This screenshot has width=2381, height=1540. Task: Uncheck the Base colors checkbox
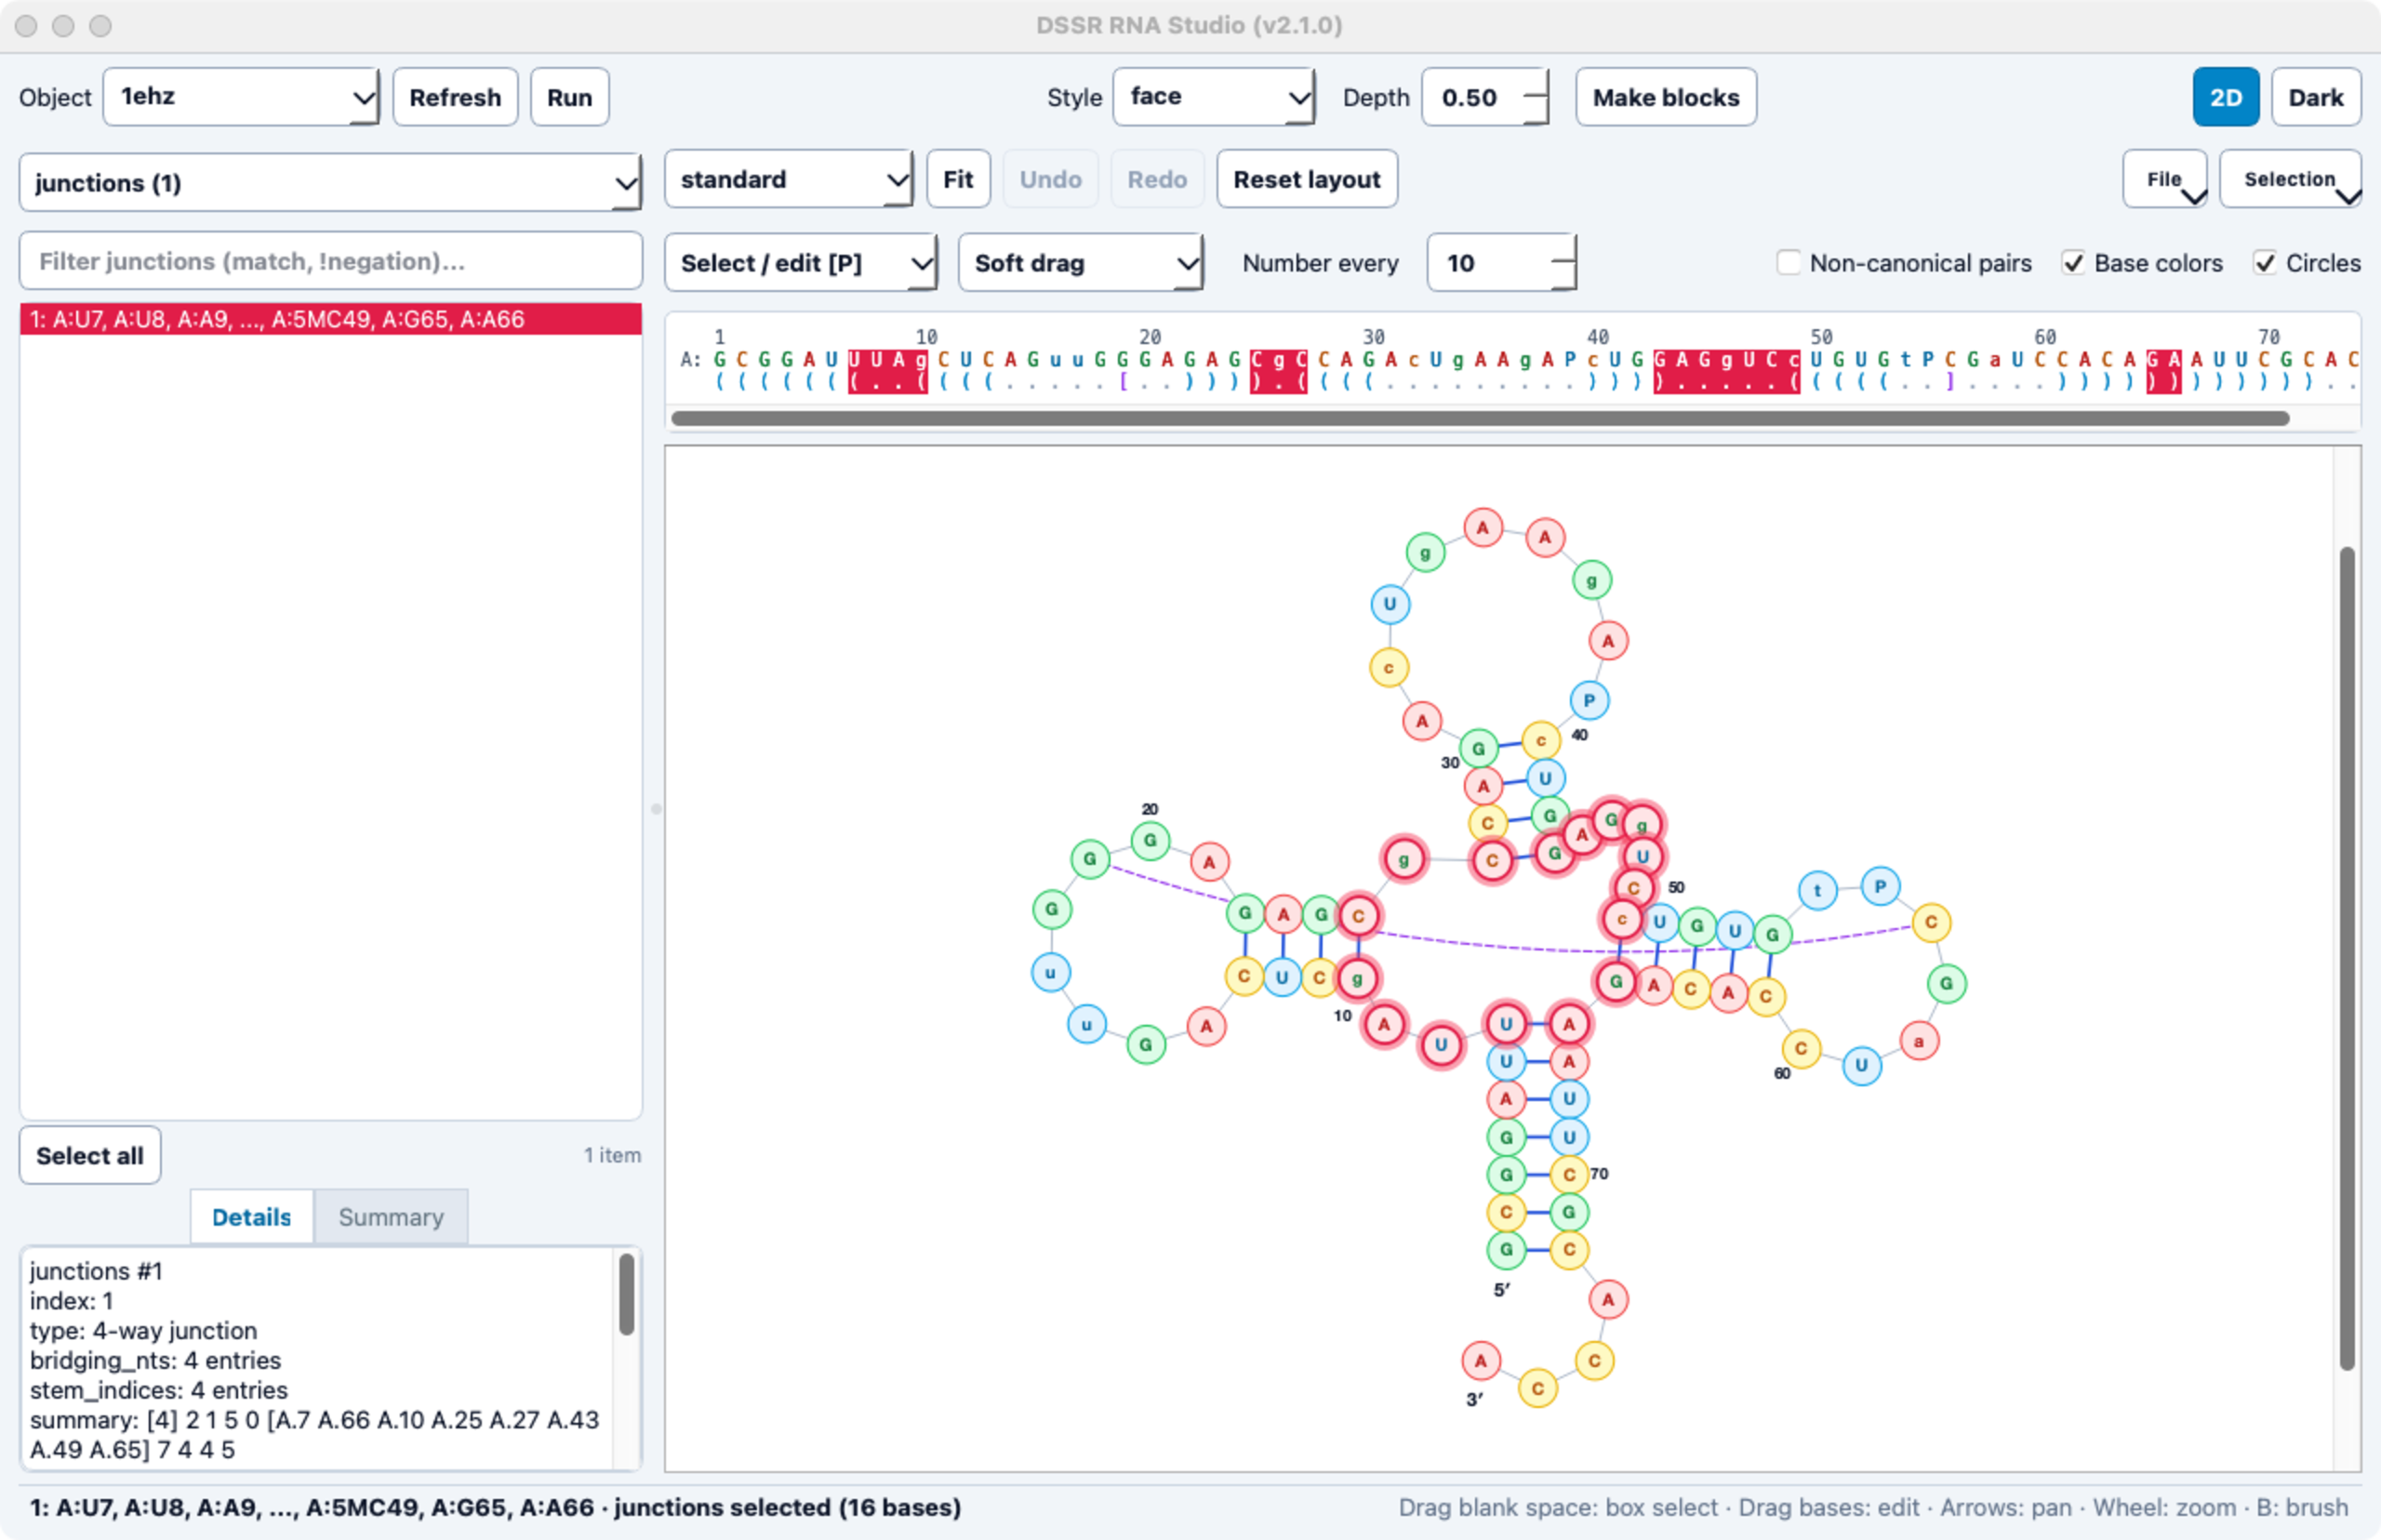click(2073, 263)
